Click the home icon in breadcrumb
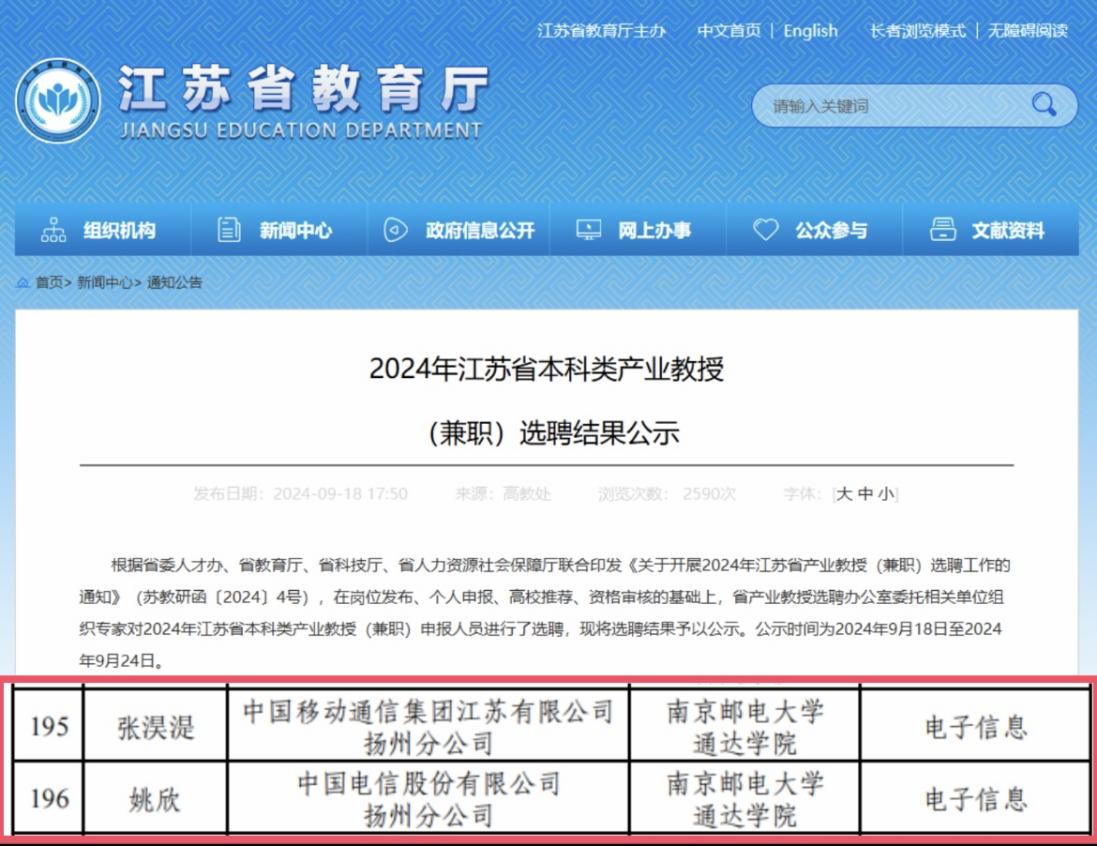The width and height of the screenshot is (1097, 846). (x=23, y=283)
